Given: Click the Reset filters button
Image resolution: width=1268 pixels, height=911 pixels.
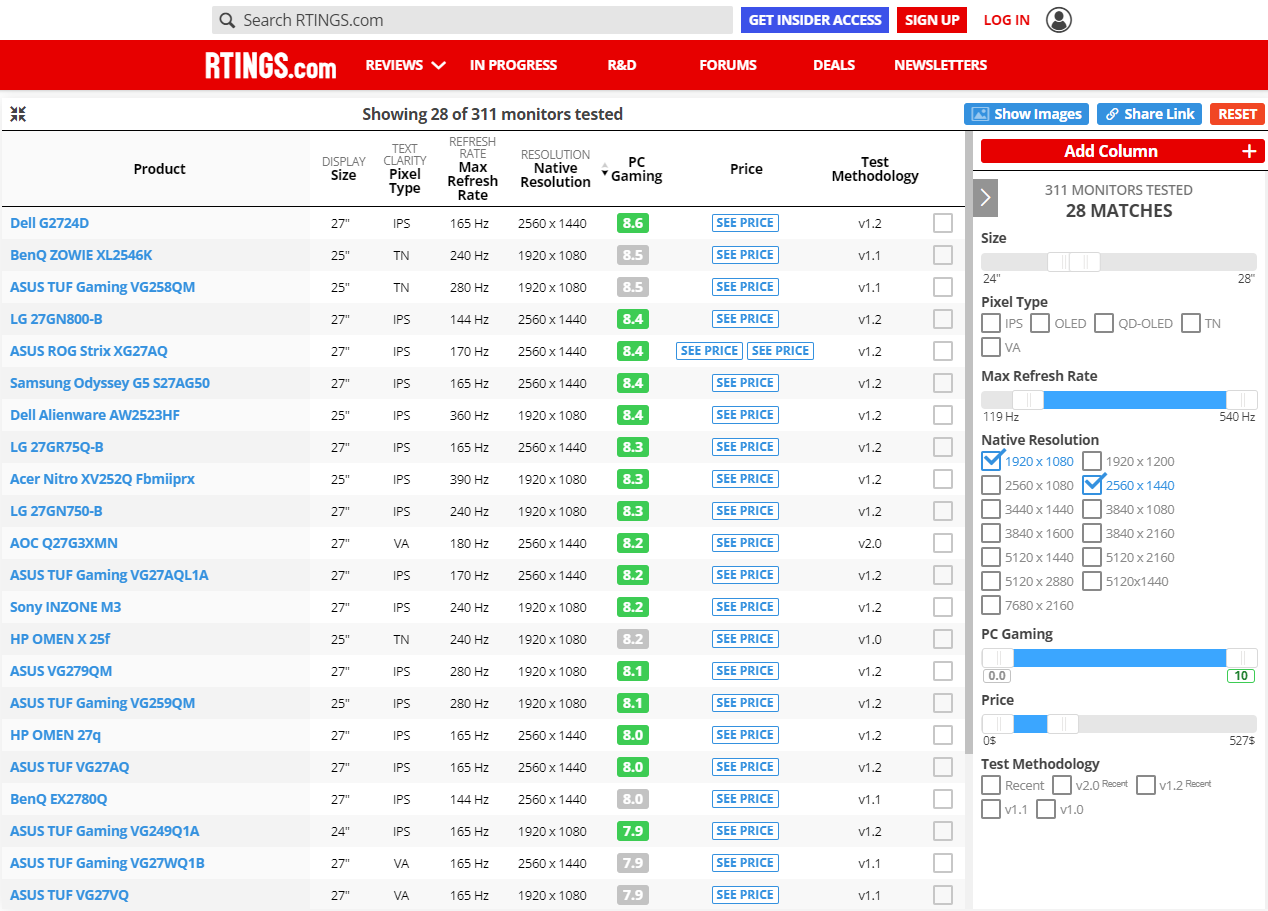Looking at the screenshot, I should coord(1237,114).
